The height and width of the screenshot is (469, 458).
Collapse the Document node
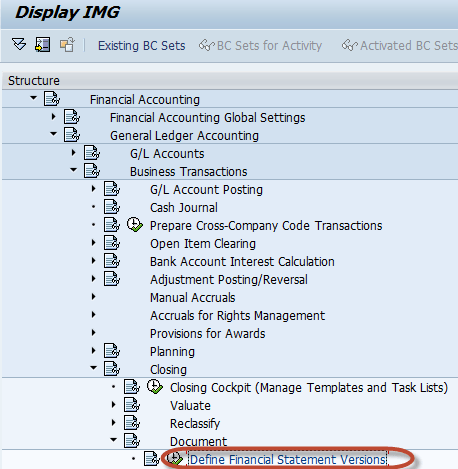(x=113, y=440)
